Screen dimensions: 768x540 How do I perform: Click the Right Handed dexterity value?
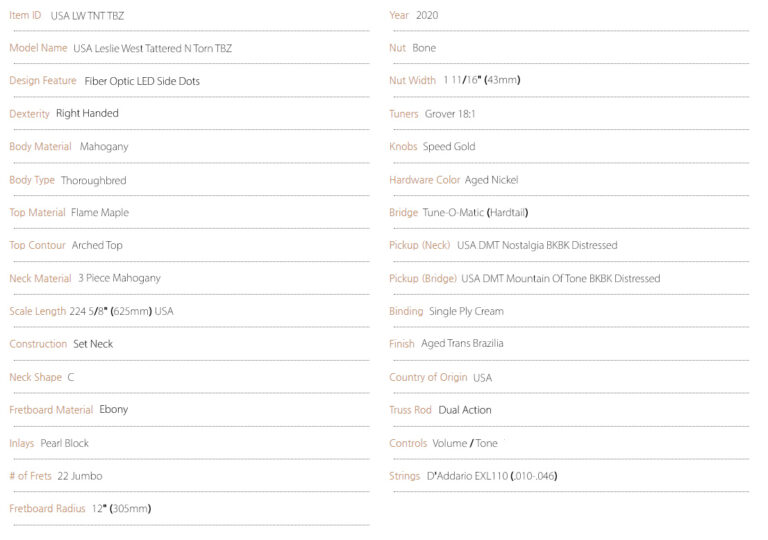pos(87,113)
